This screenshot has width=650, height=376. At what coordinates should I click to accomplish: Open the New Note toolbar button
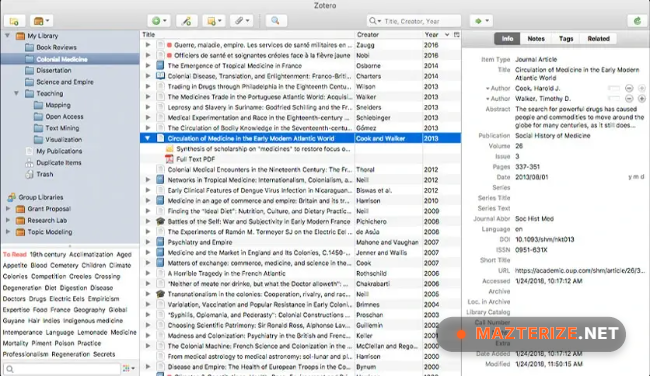(x=214, y=21)
